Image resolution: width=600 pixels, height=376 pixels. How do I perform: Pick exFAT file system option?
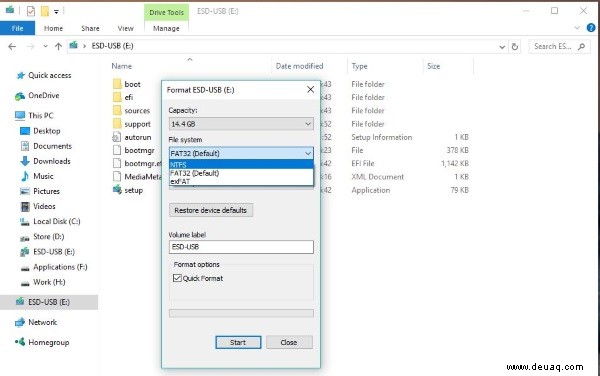pyautogui.click(x=241, y=181)
